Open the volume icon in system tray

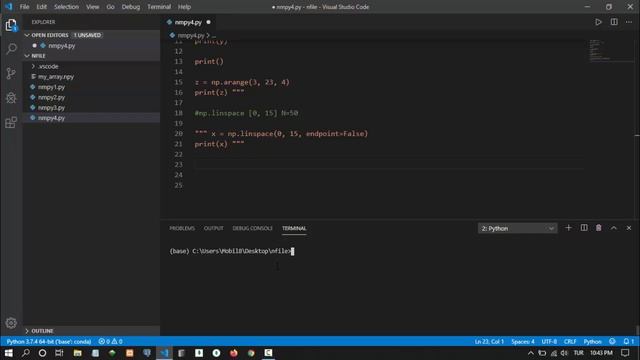click(x=564, y=353)
